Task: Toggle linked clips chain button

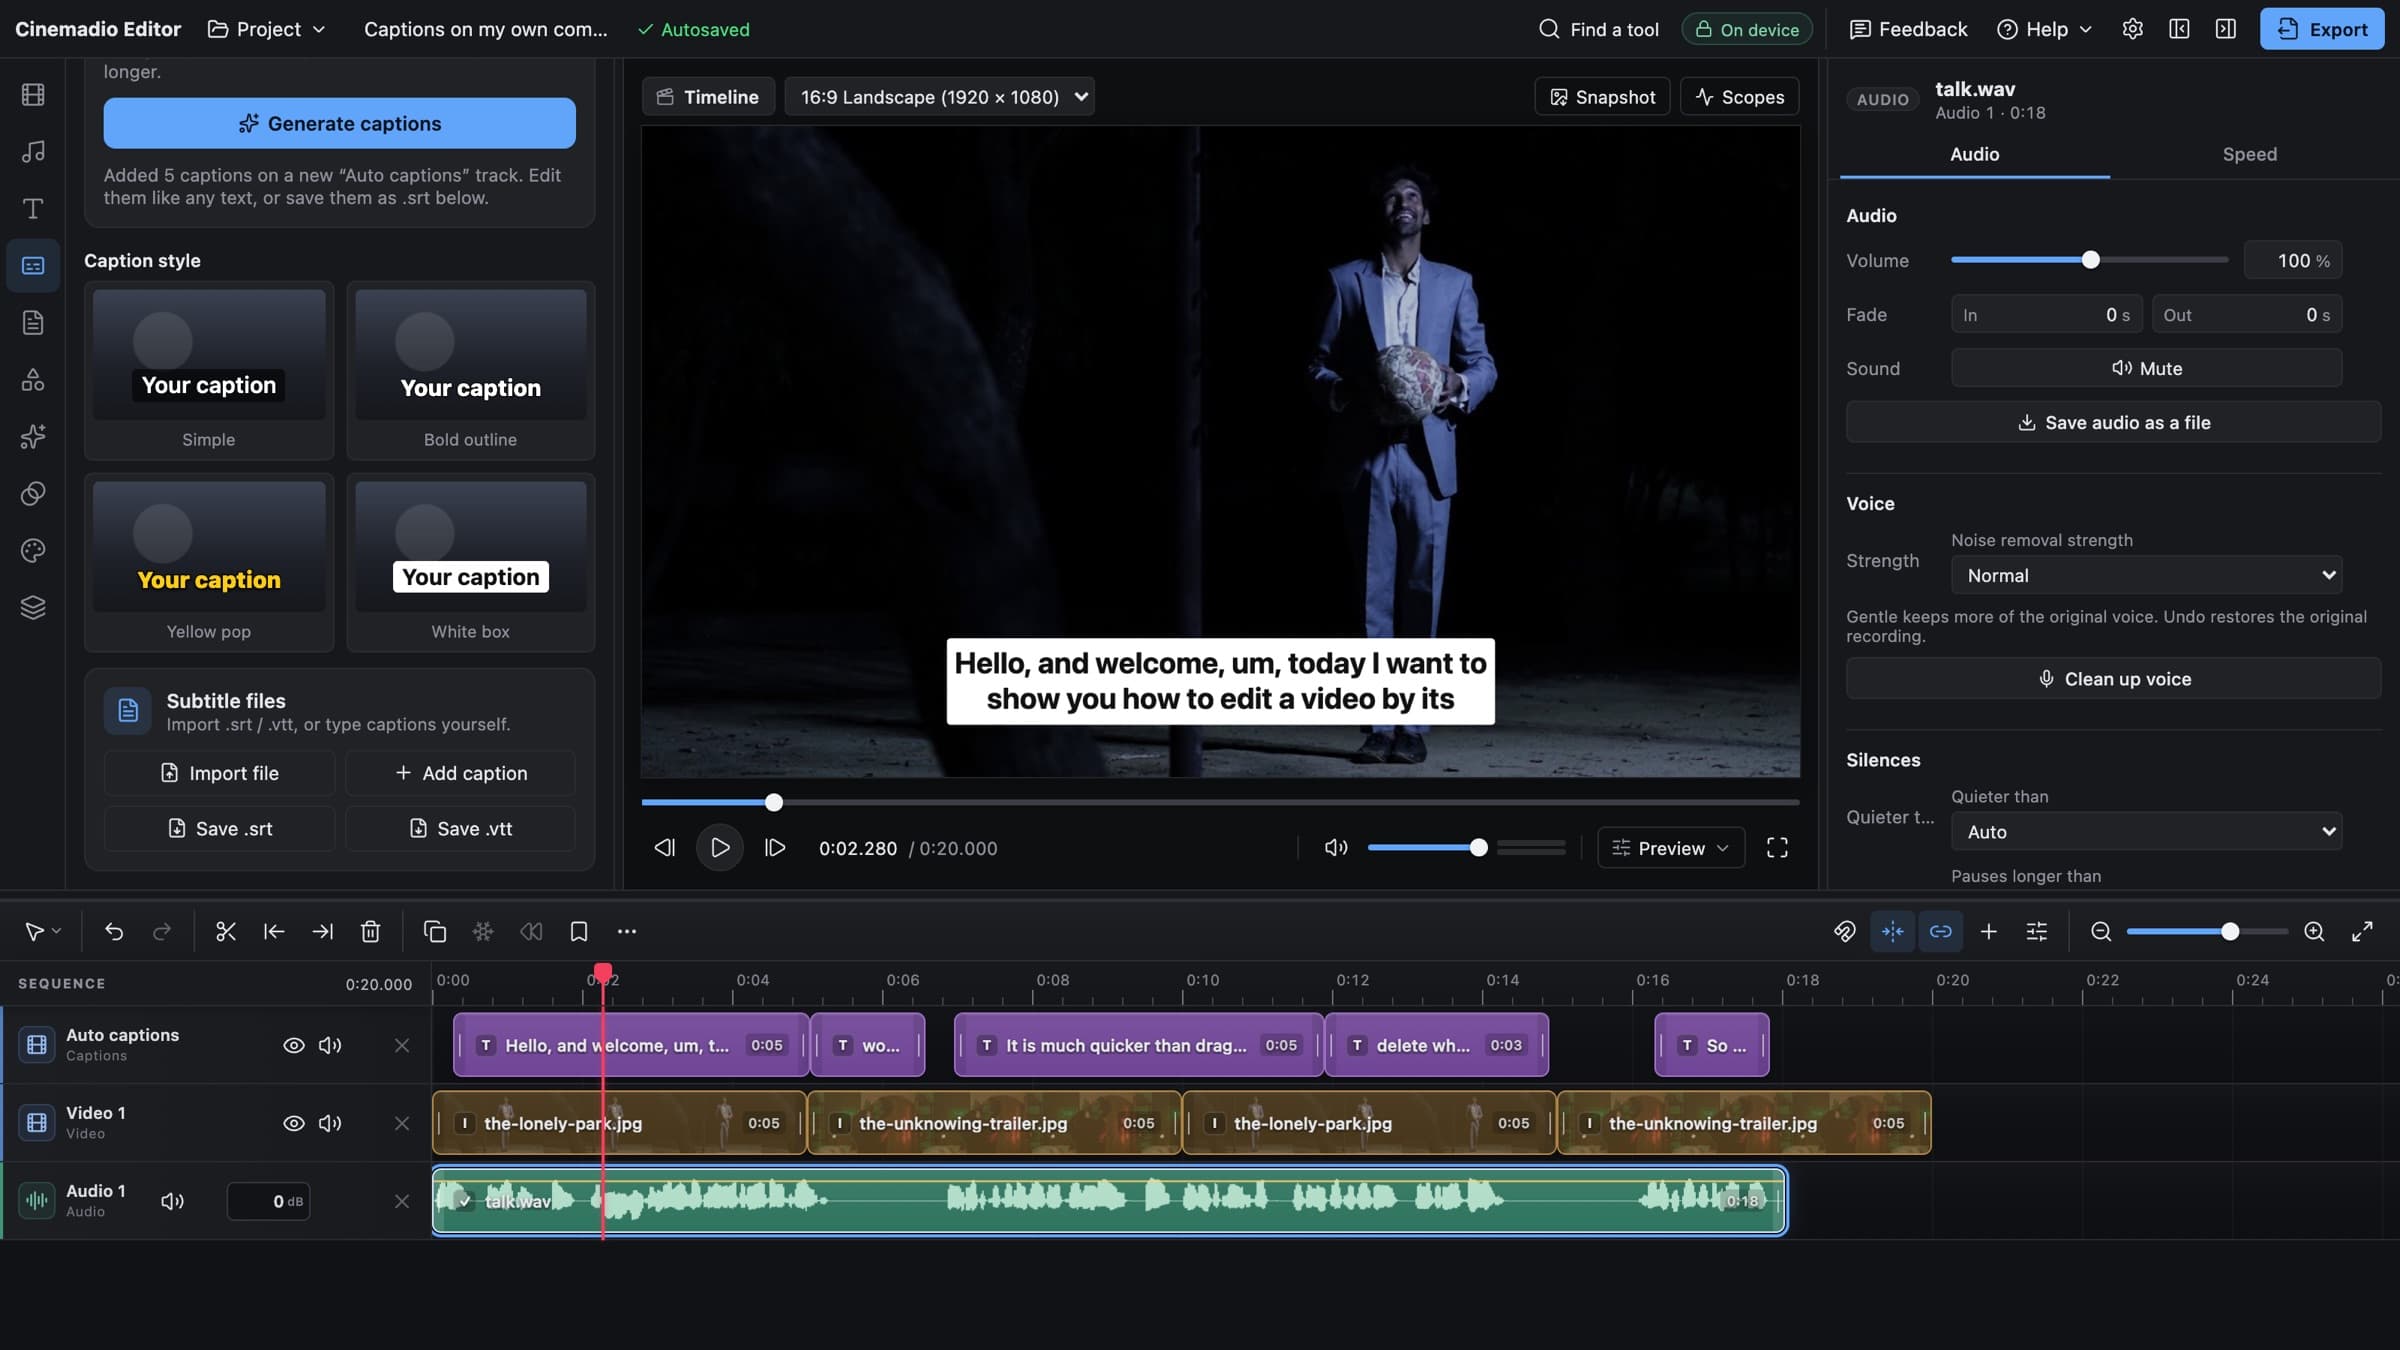Action: 1941,932
